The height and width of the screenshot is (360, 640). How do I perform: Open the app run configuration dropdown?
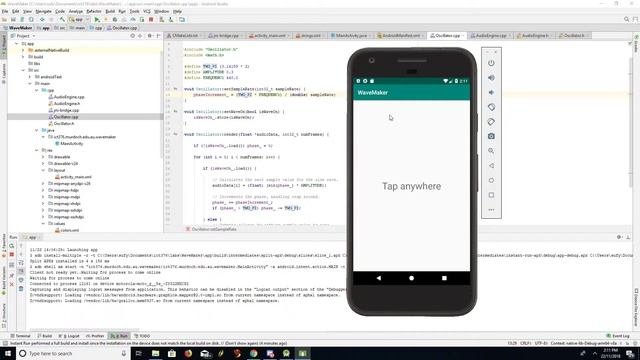78,20
